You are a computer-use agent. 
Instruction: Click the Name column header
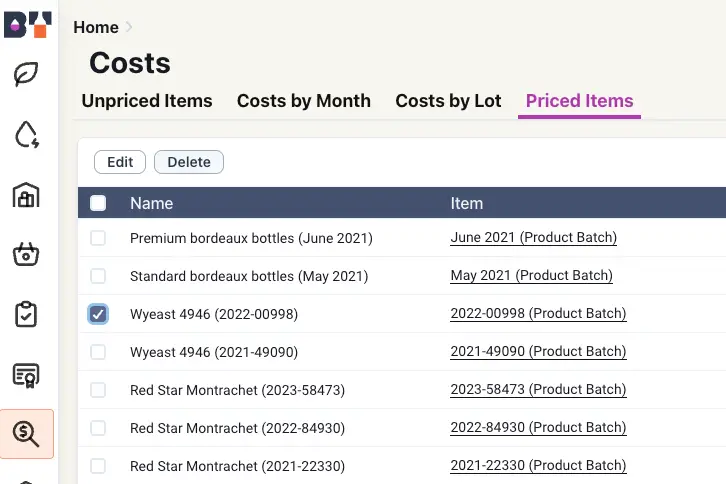(x=151, y=203)
